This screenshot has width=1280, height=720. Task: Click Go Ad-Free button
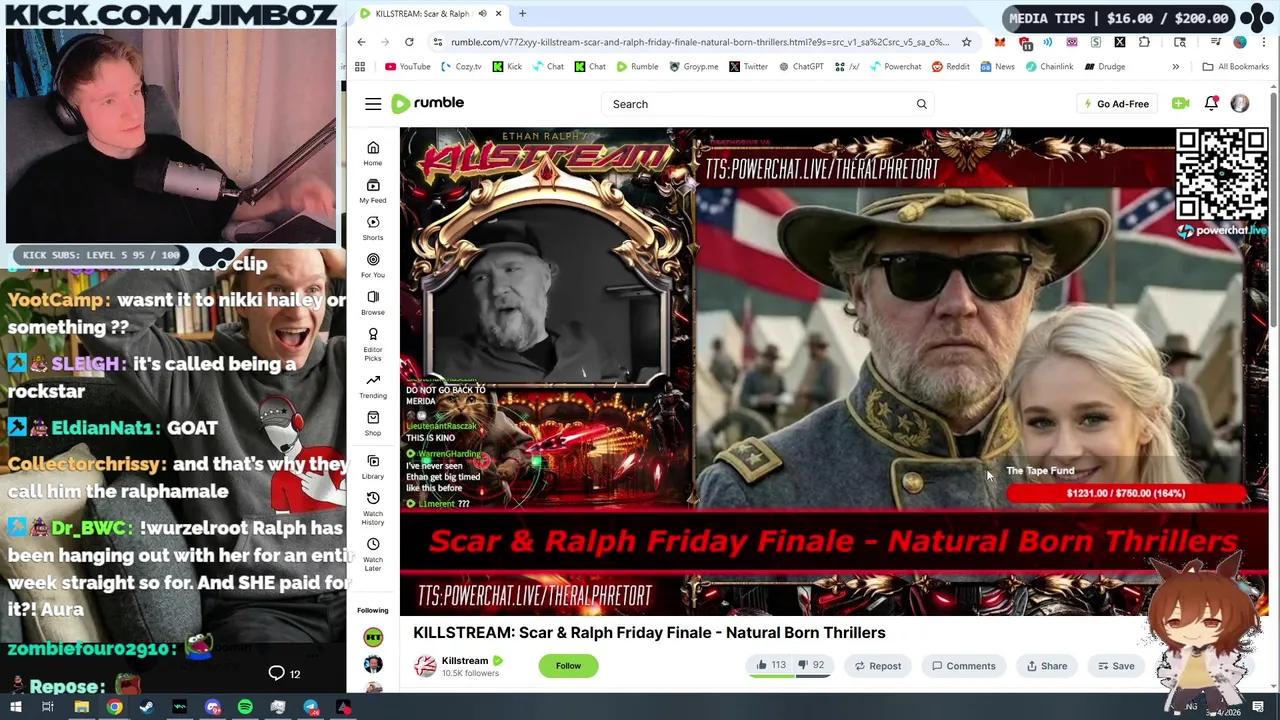coord(1116,104)
